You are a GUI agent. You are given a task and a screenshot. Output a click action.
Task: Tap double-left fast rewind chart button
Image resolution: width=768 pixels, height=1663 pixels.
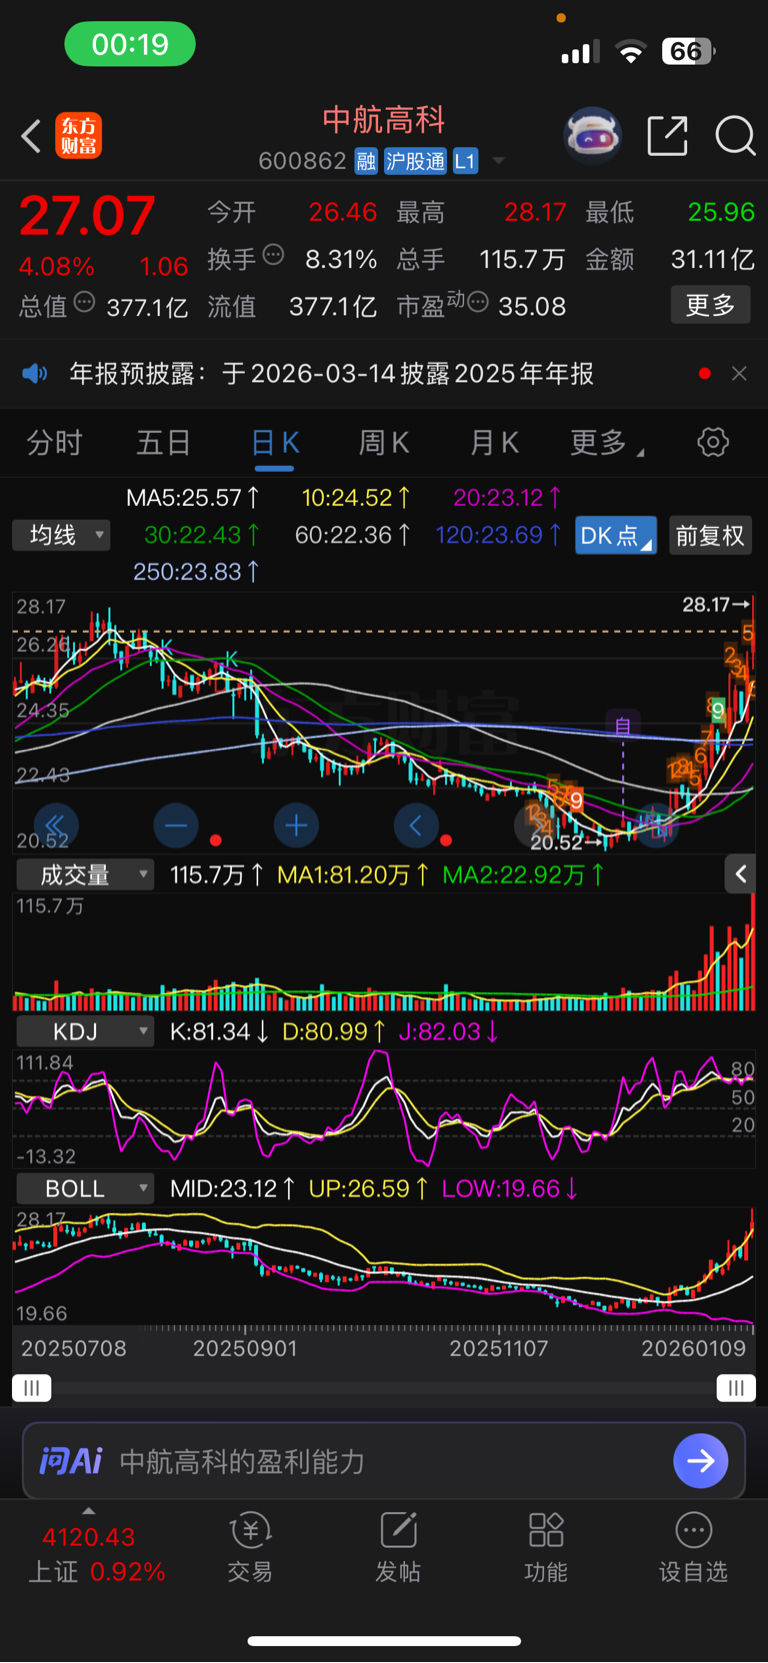56,826
